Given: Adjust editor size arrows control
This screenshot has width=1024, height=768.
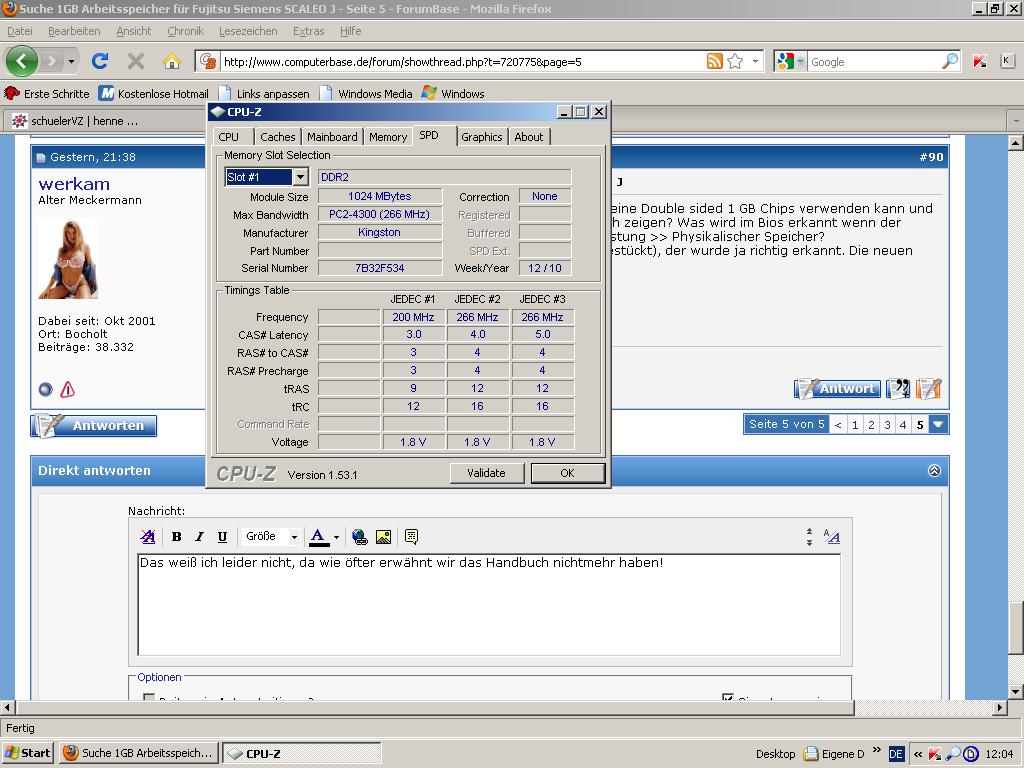Looking at the screenshot, I should pos(809,537).
